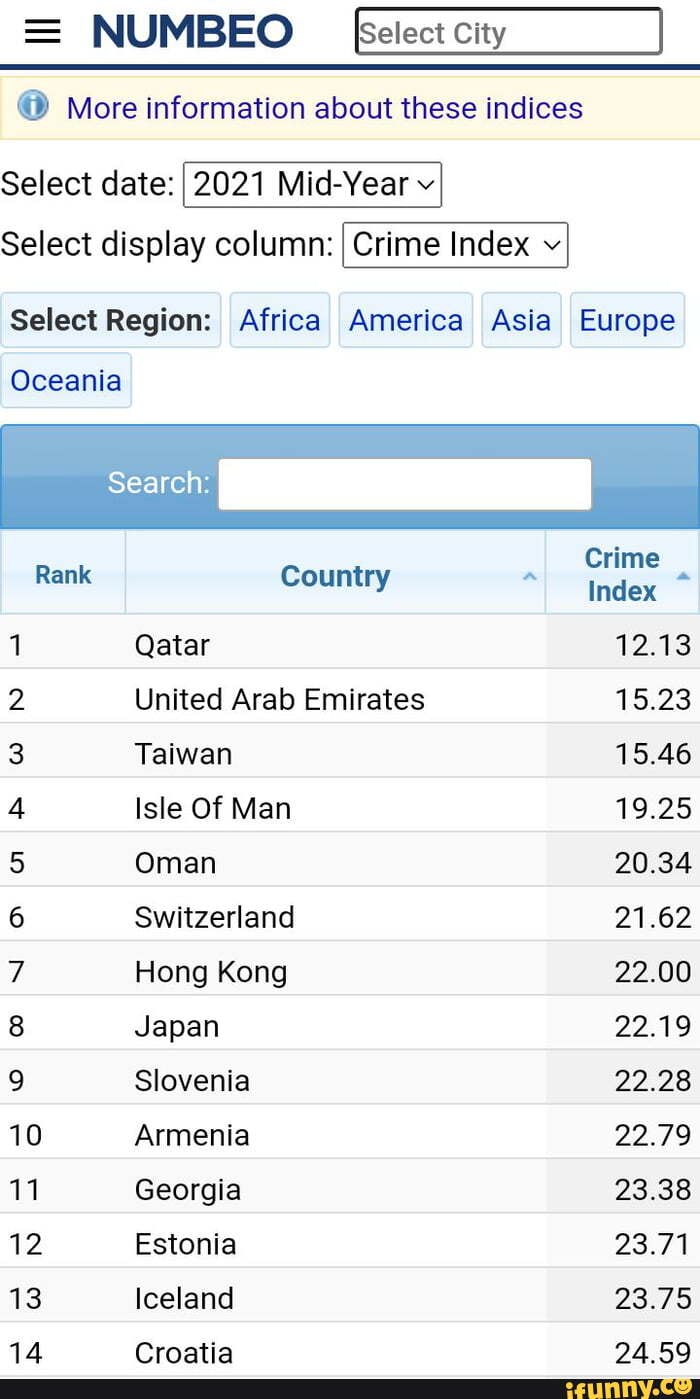
Task: Select the Europe region
Action: [x=627, y=320]
